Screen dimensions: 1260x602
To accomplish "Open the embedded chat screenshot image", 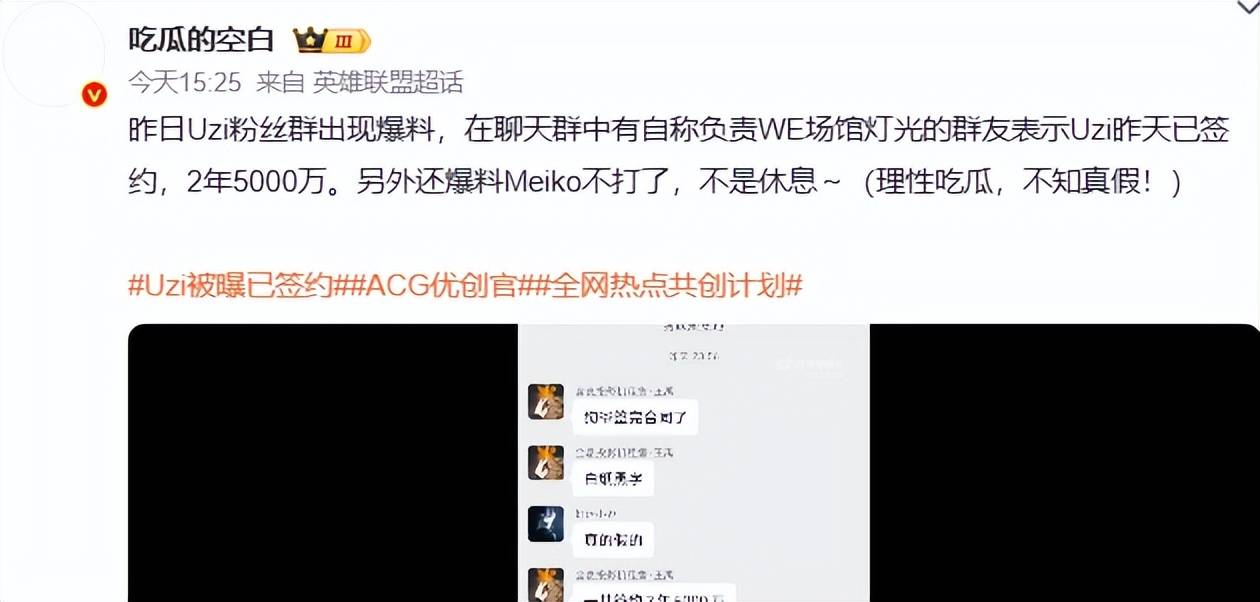I will coord(694,463).
